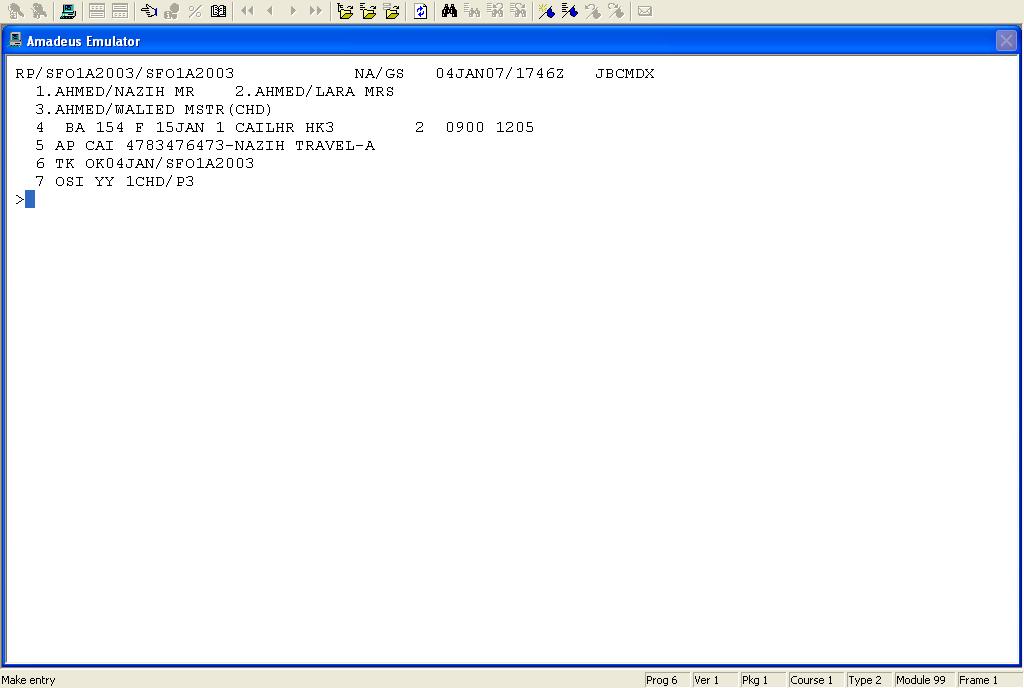Screen dimensions: 1024x688
Task: Click passenger name 2.AHMED/LARA MRS
Action: tap(315, 91)
